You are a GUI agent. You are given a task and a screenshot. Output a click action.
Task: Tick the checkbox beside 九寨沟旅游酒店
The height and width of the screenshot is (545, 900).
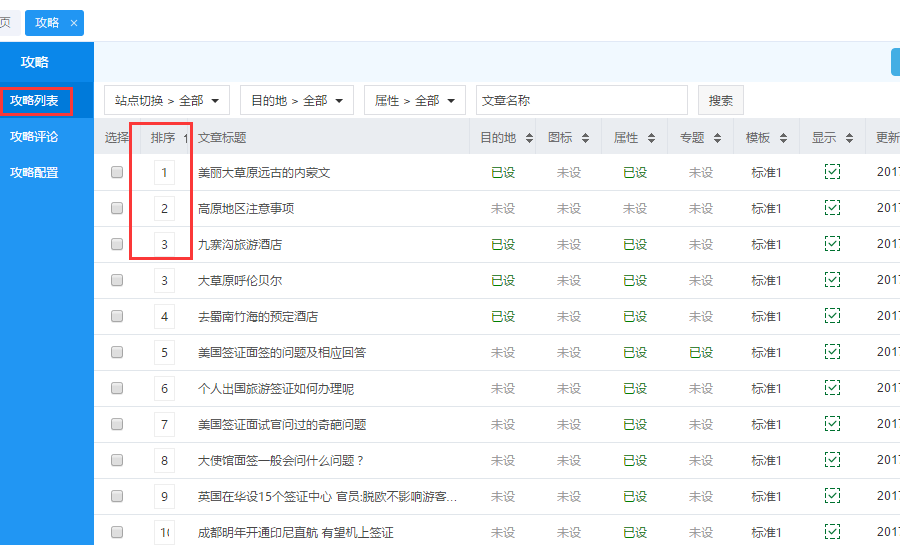(x=117, y=244)
